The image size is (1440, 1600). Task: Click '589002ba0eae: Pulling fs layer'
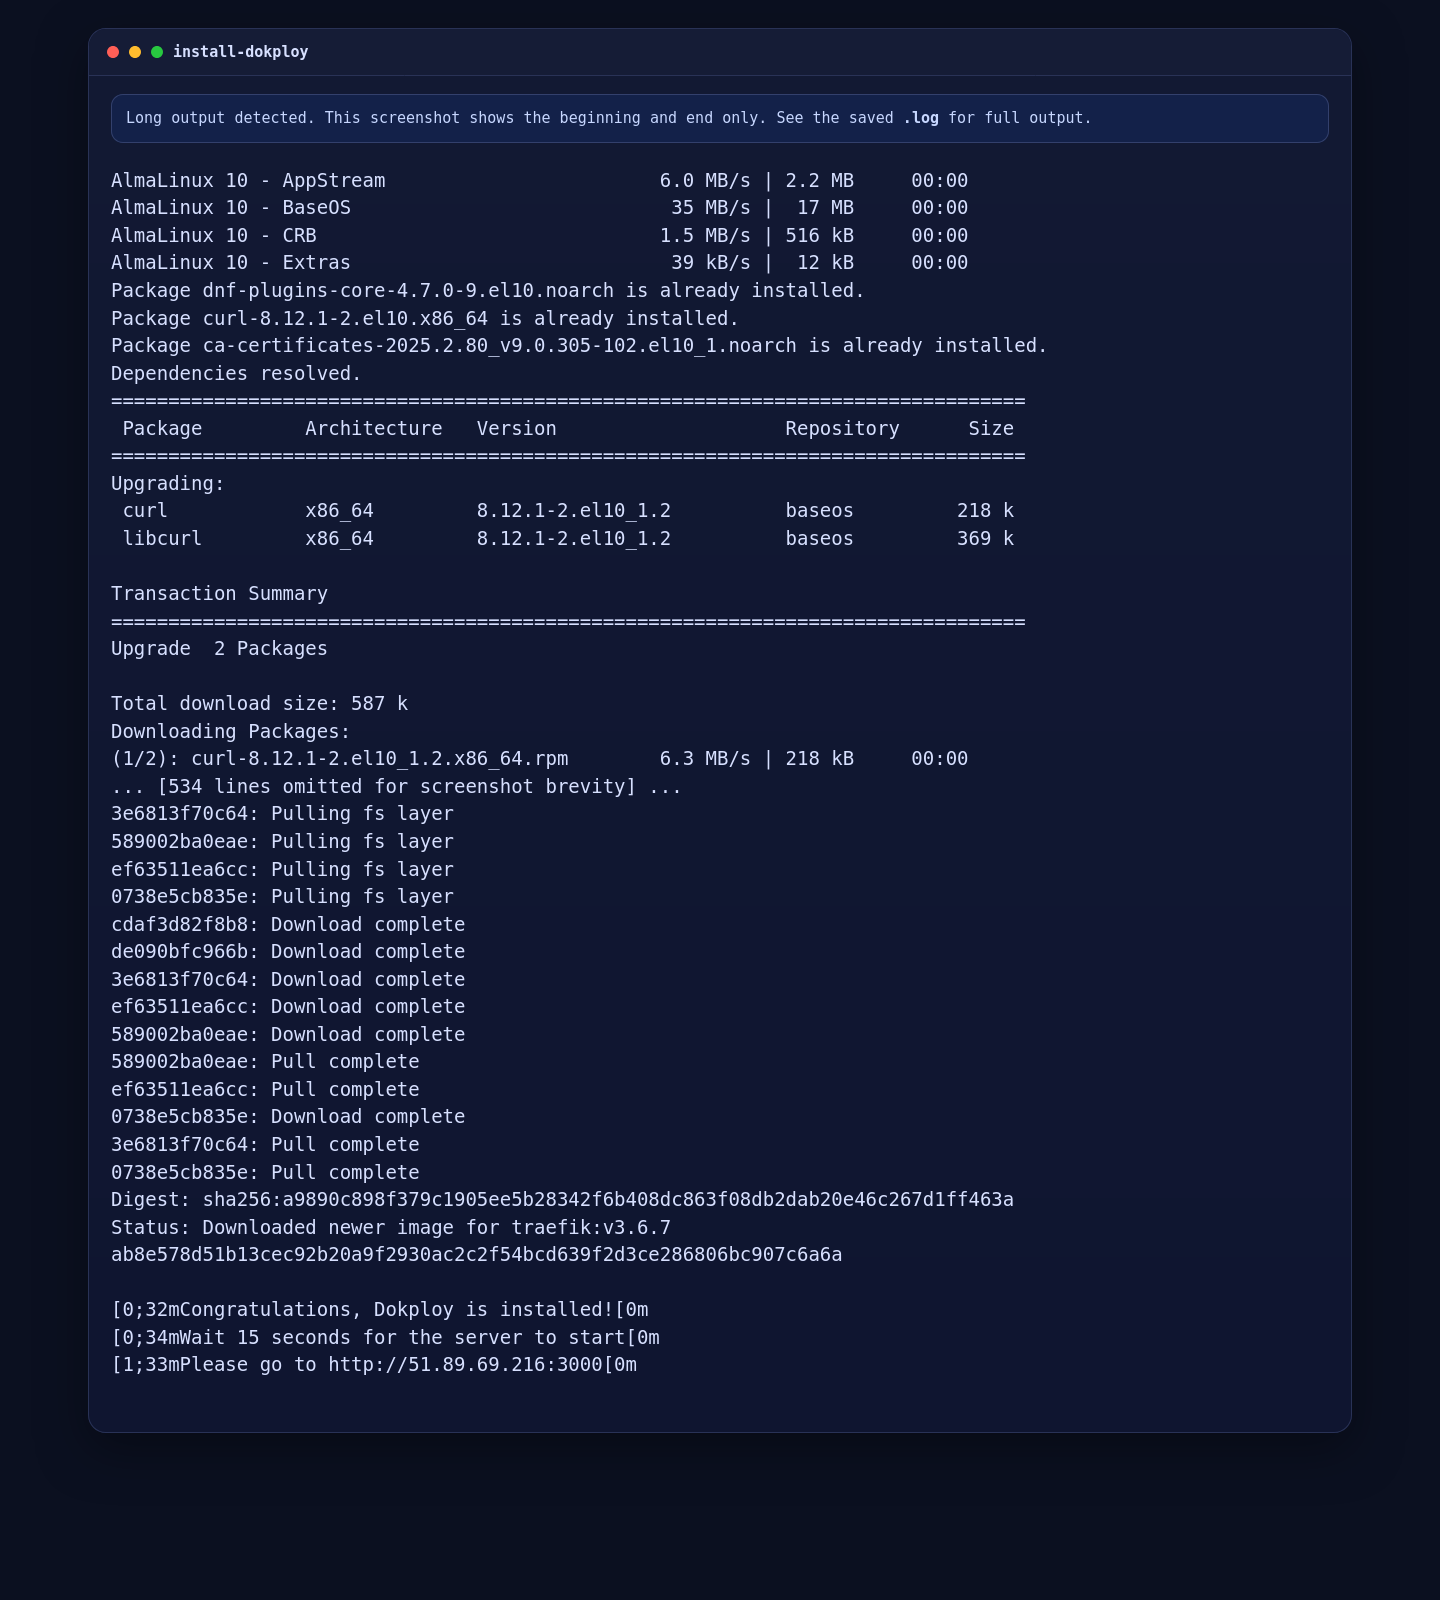pos(282,842)
